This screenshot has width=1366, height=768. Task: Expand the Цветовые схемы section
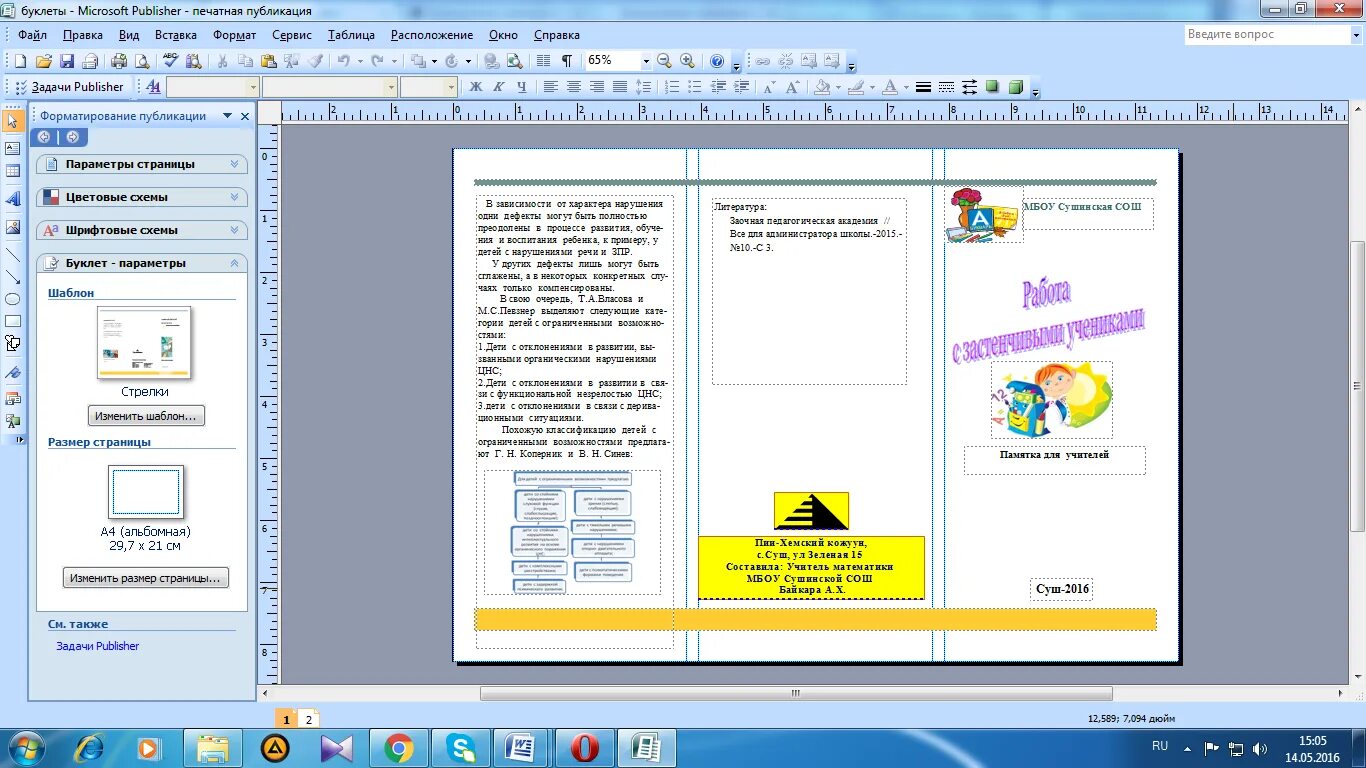point(142,197)
